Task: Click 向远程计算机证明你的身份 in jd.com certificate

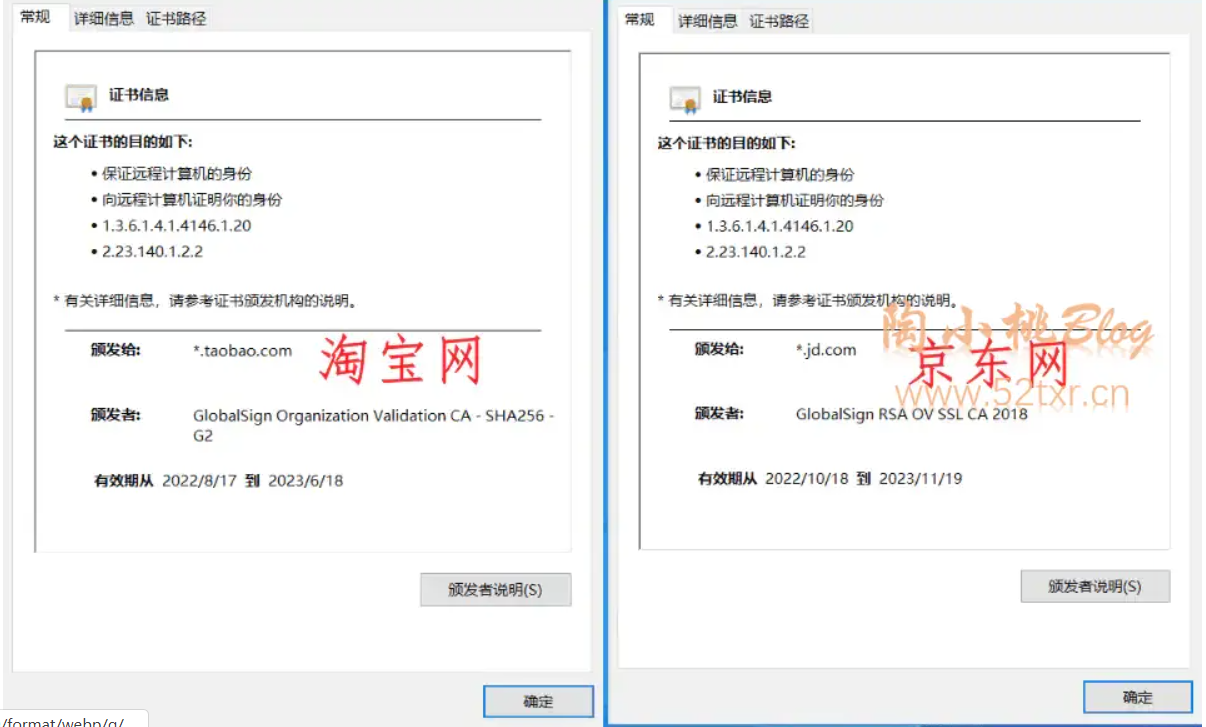Action: pos(795,201)
